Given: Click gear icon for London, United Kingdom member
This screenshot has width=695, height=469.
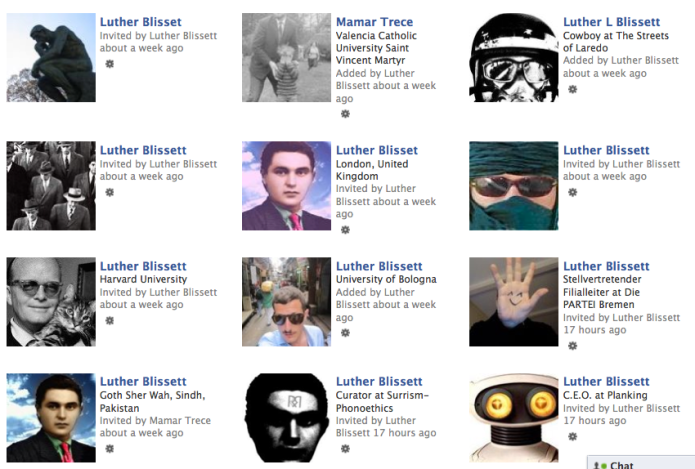Looking at the screenshot, I should pyautogui.click(x=345, y=230).
